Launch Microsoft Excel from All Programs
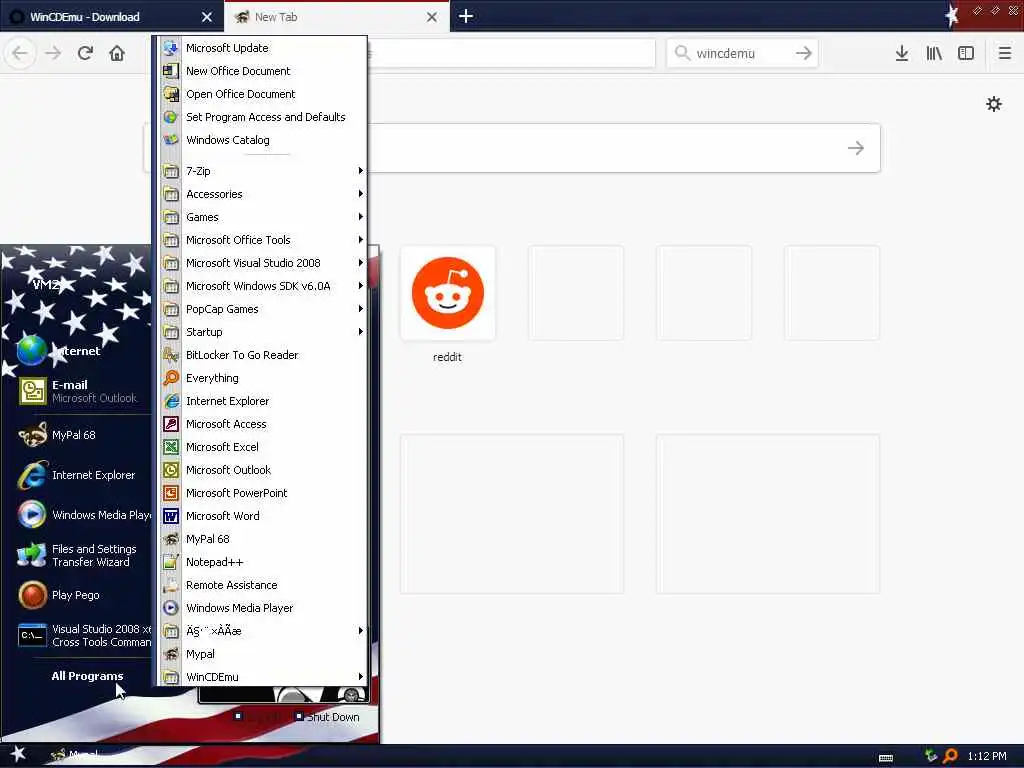 (263, 447)
